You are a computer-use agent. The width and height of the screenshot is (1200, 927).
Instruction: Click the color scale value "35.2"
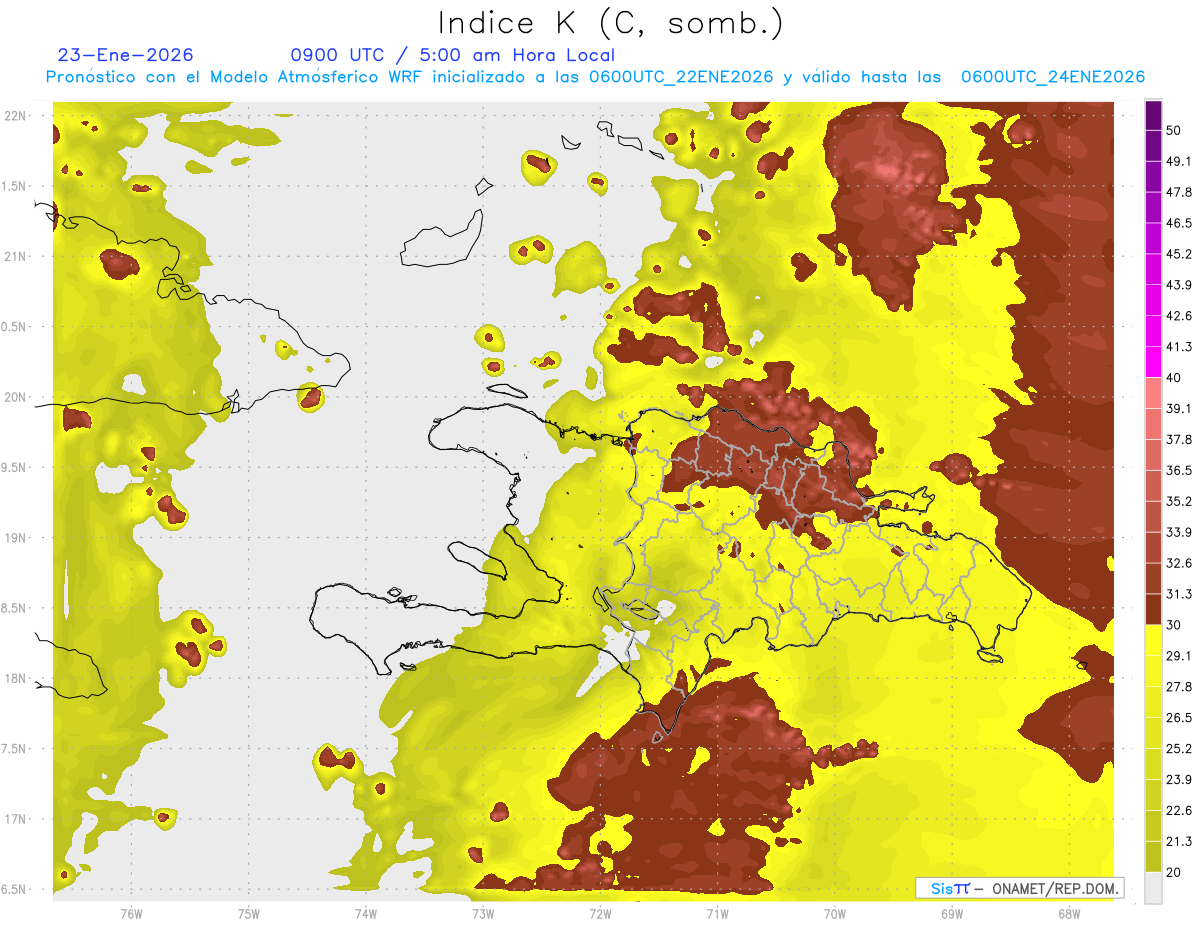1179,501
